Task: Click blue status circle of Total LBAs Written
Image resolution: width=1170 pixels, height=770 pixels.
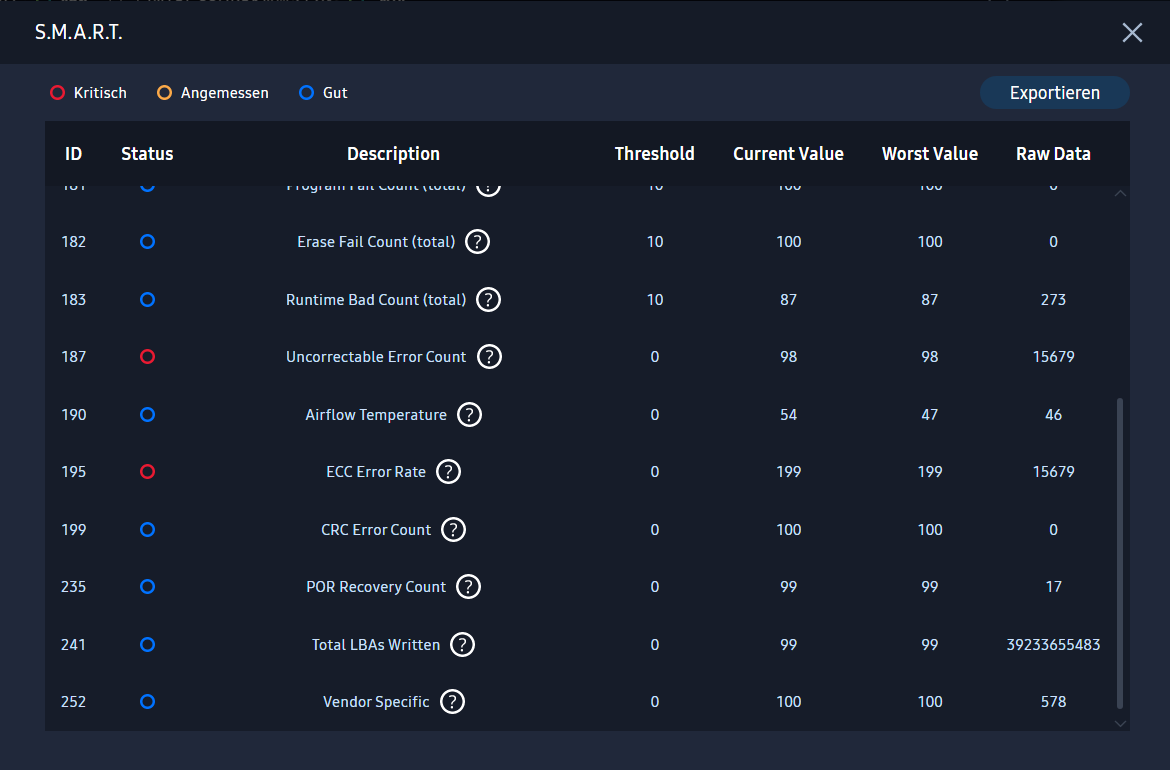Action: 148,645
